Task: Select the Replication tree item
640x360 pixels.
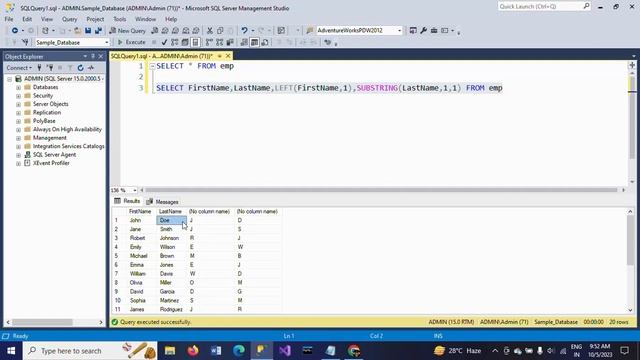Action: [x=47, y=113]
